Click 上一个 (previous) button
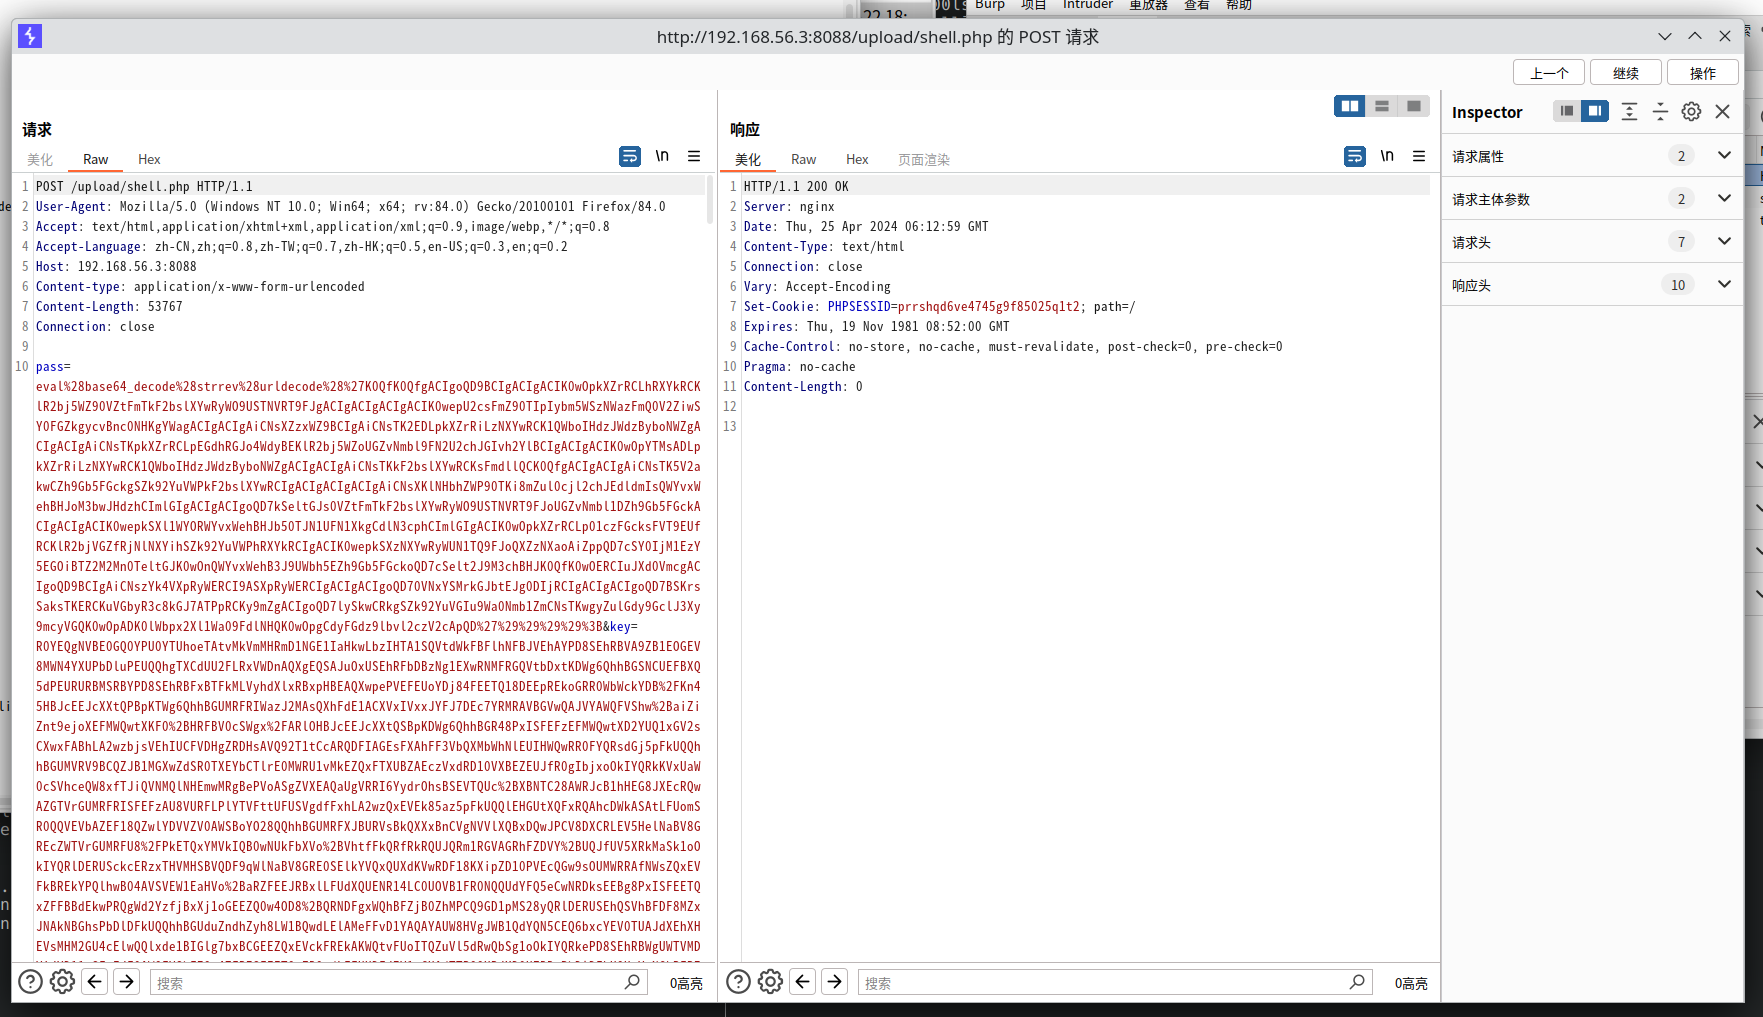 coord(1549,73)
